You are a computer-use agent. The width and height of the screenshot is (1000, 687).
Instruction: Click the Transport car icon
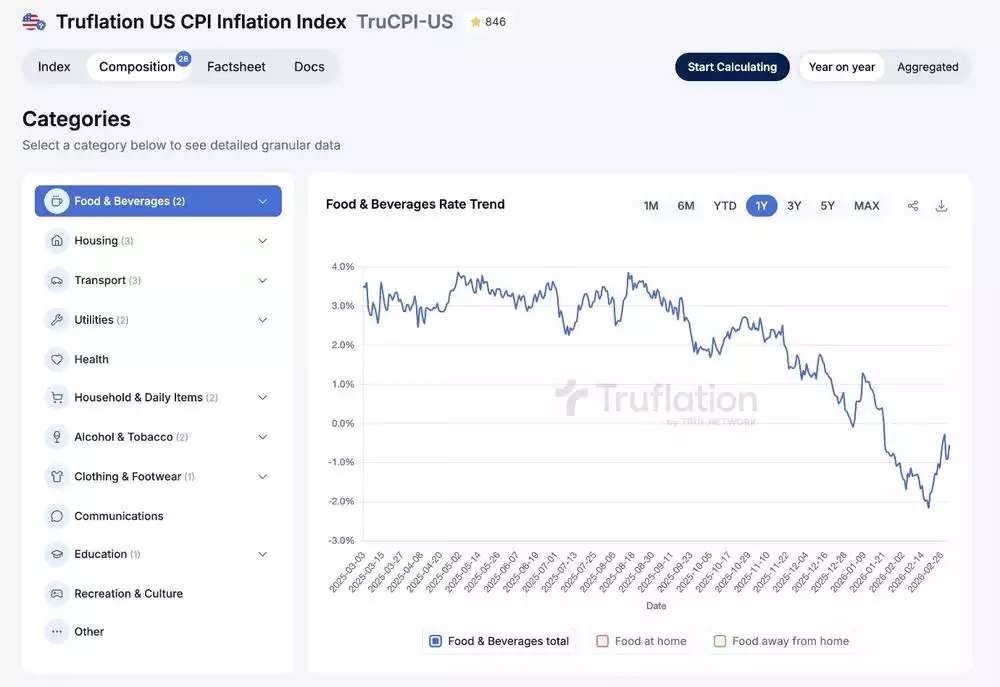tap(56, 280)
